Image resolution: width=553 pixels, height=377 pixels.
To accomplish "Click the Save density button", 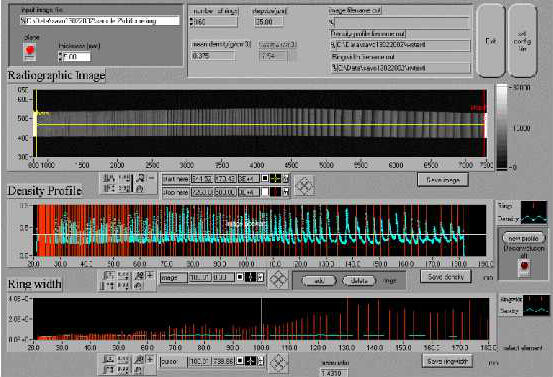I will 446,276.
